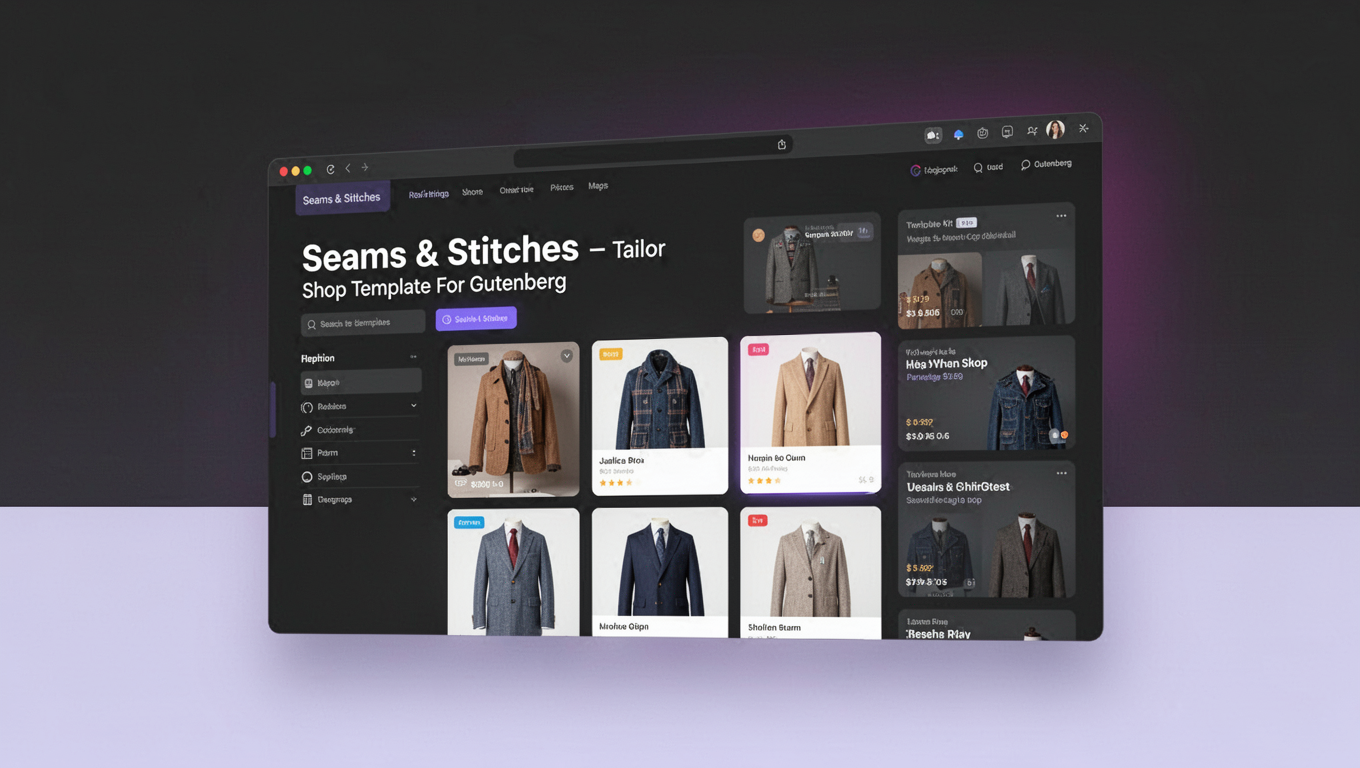Open the bottom card titled 'Besehs Rtay'
This screenshot has height=768, width=1360.
coord(986,626)
